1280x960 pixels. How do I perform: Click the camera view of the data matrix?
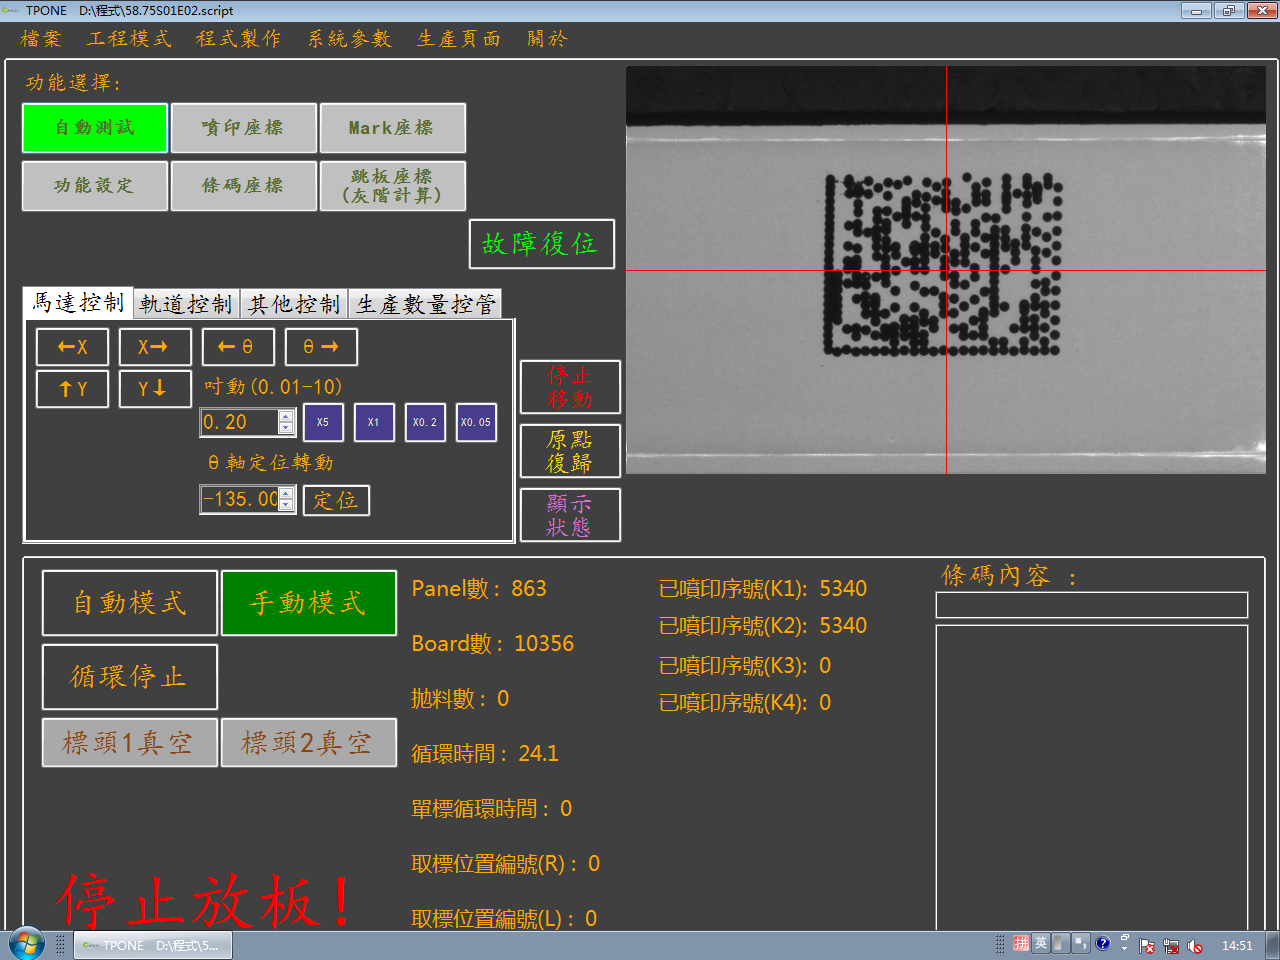pos(946,270)
